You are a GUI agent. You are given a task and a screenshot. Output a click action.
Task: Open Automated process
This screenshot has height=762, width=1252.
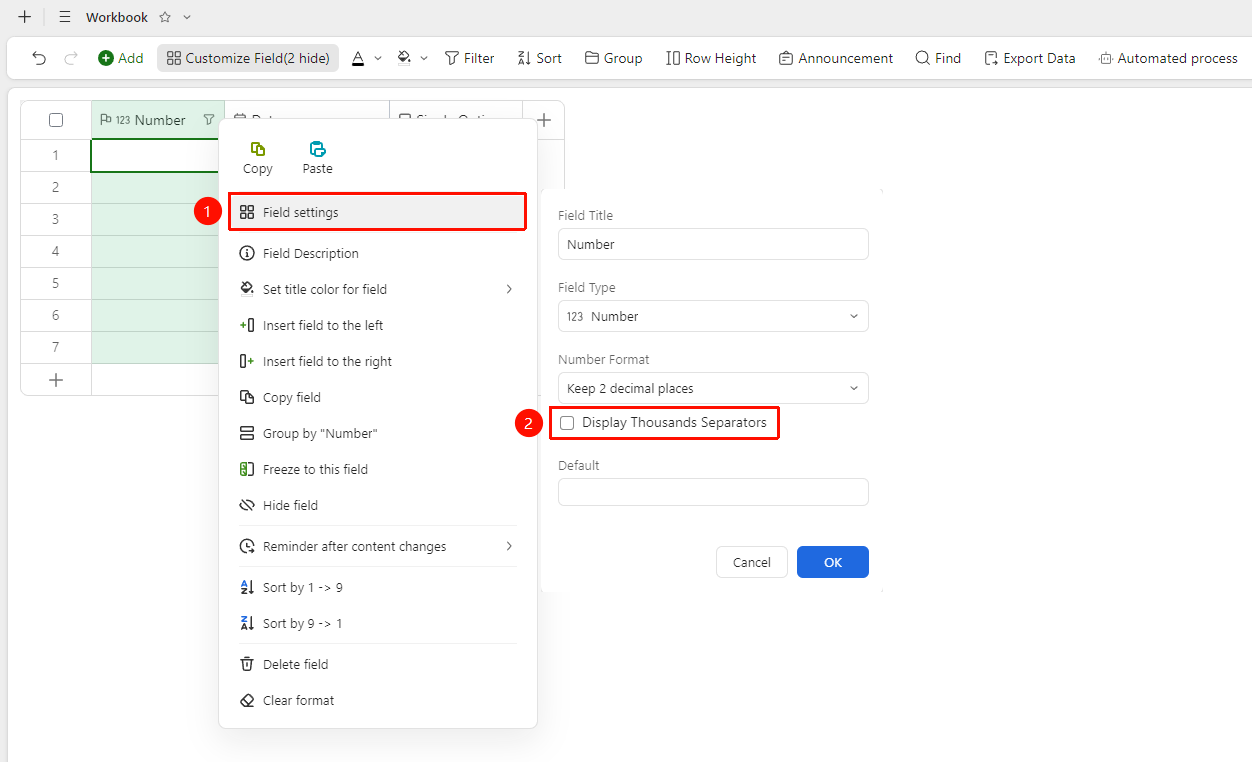1168,58
